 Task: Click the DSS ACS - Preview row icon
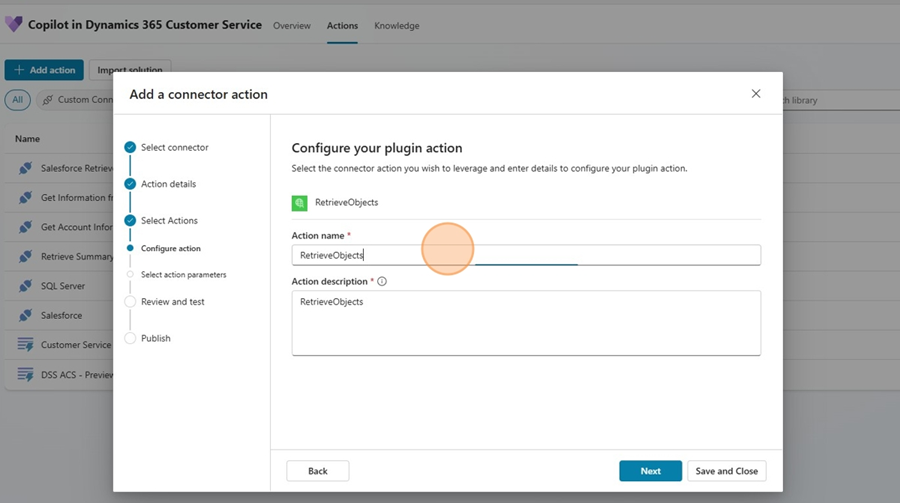25,374
